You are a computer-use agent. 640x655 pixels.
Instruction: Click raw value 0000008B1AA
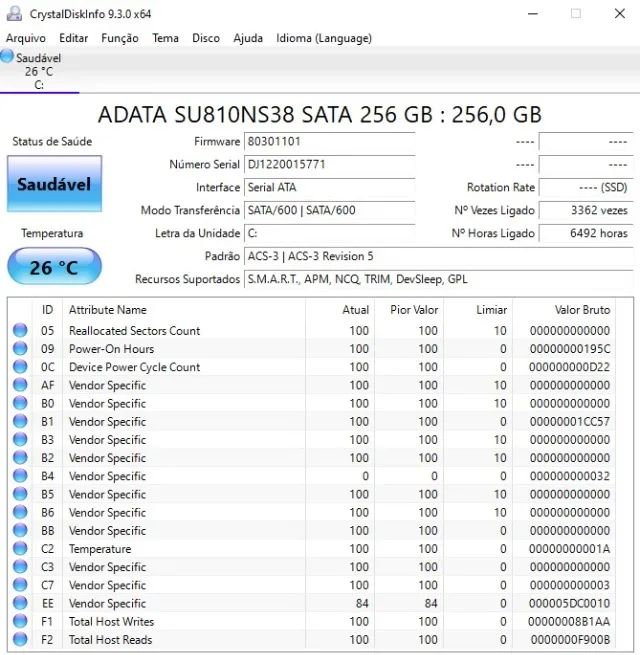point(569,622)
